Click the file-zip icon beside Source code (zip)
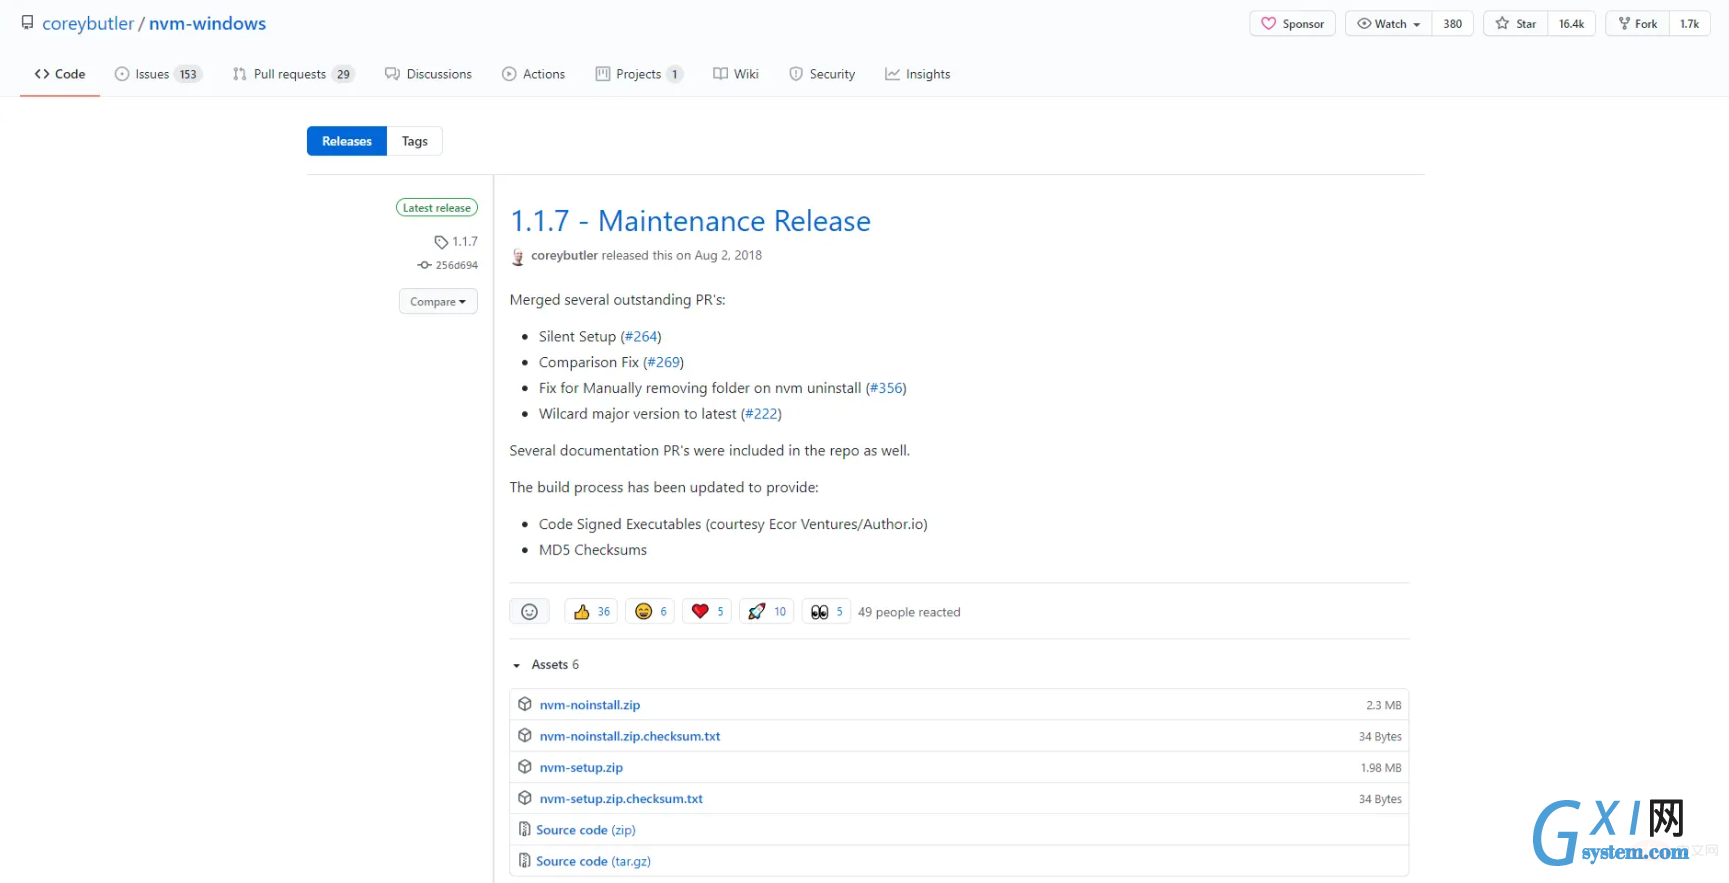 coord(524,829)
